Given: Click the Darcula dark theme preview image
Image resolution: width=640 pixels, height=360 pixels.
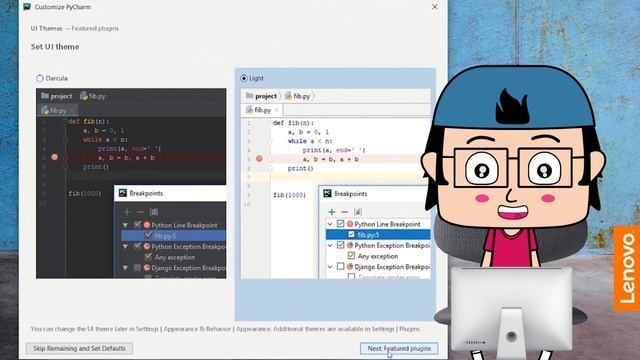Looking at the screenshot, I should tap(131, 183).
